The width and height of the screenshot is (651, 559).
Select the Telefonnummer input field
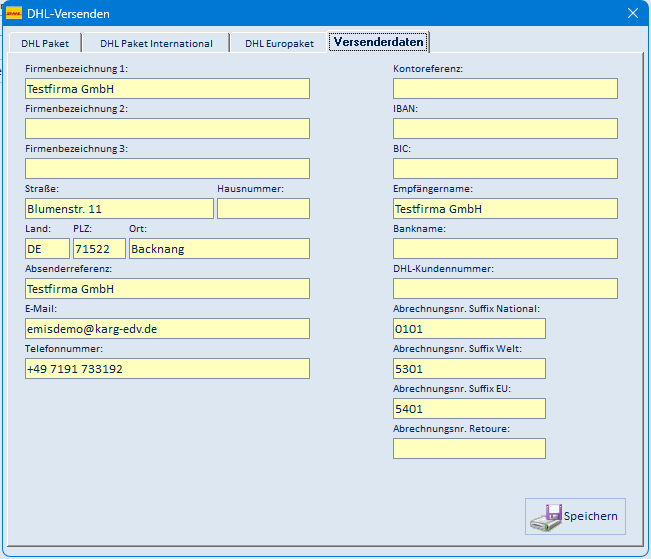[167, 368]
